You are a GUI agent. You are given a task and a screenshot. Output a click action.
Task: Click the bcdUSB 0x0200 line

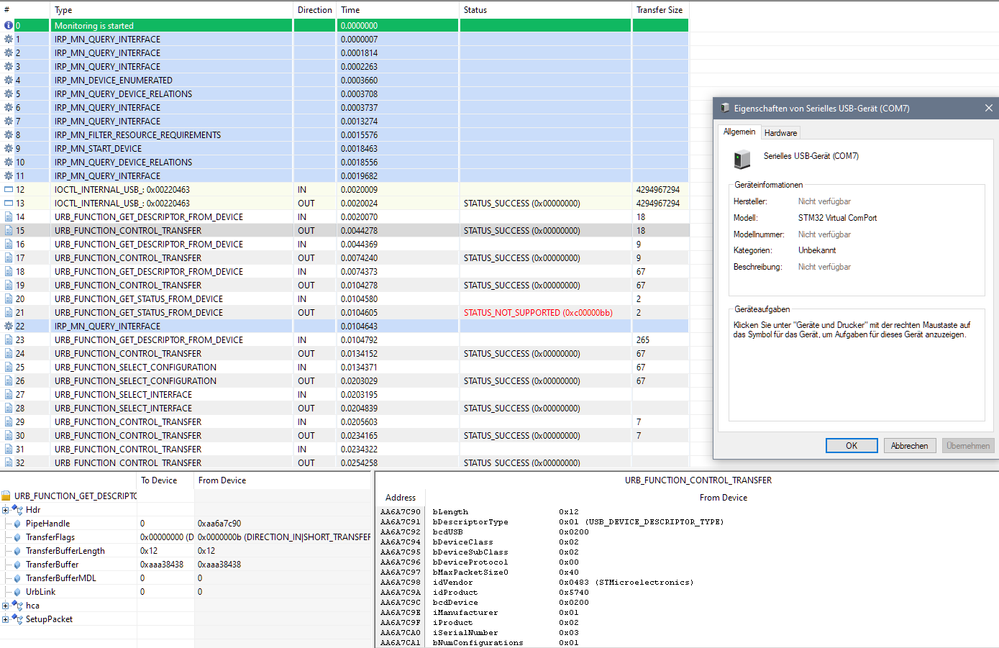pos(484,532)
